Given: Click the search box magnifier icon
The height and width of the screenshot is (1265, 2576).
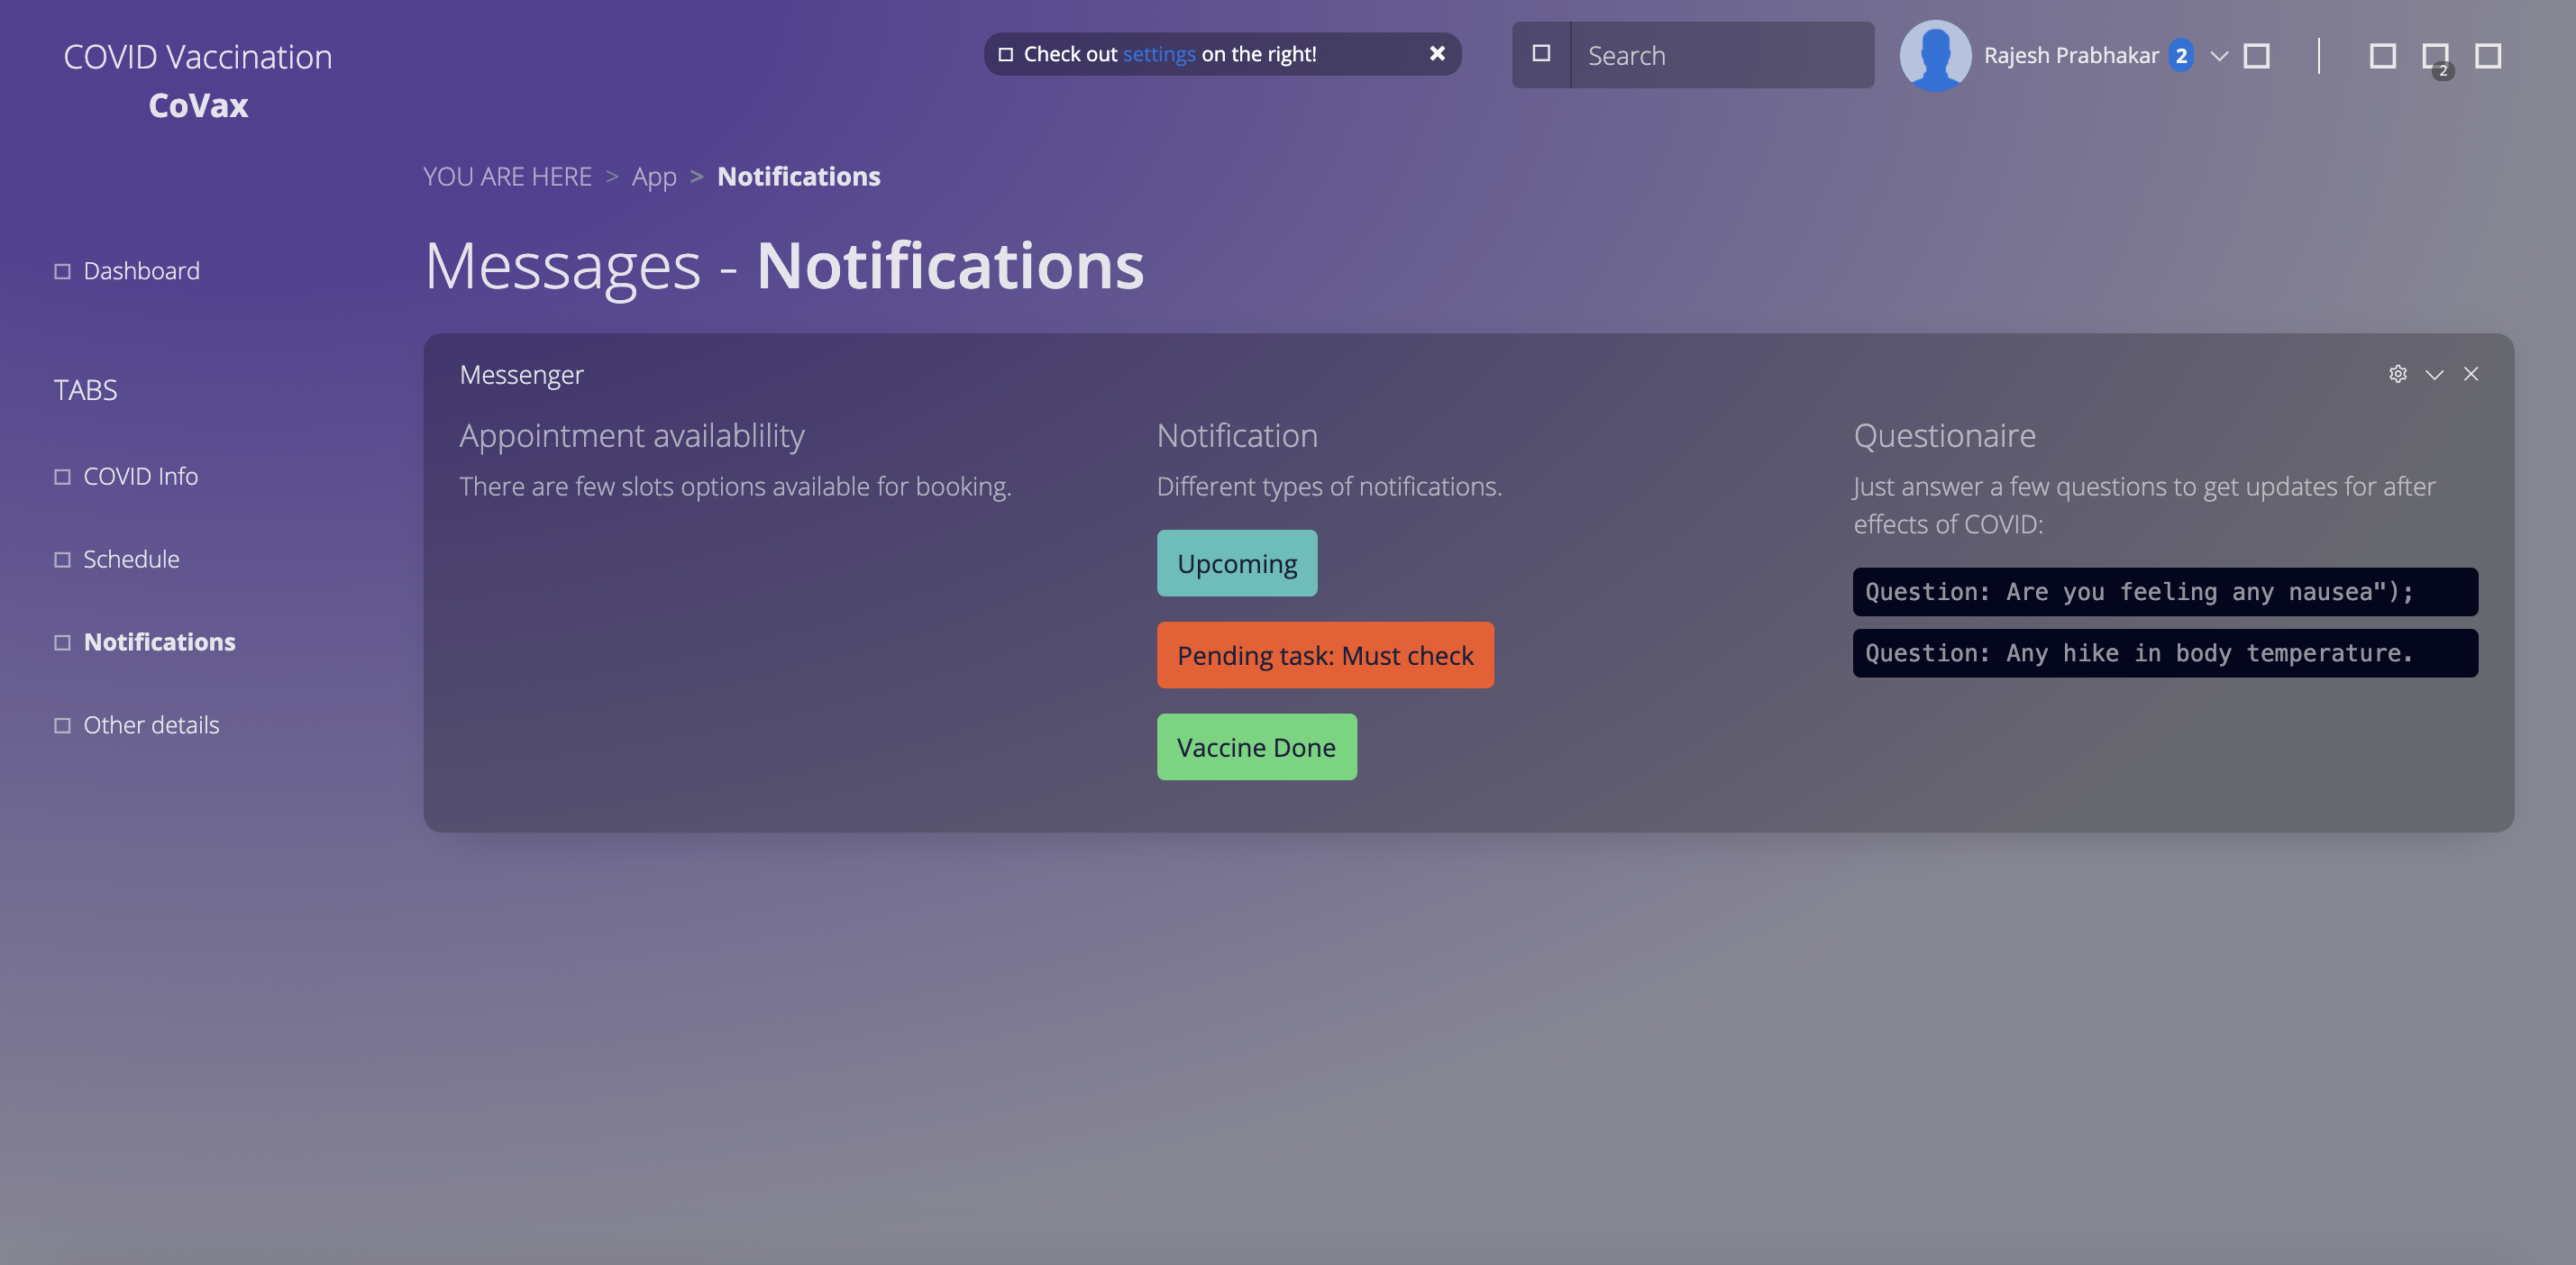Looking at the screenshot, I should (x=1541, y=54).
